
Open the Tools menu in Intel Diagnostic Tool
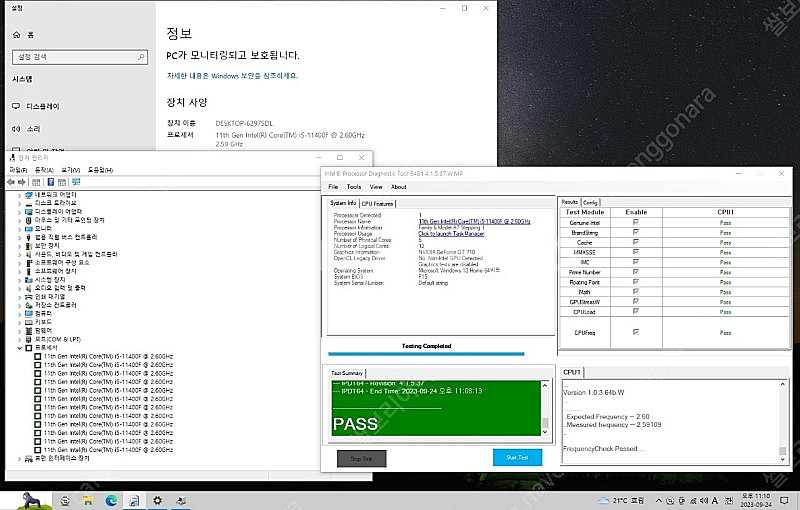354,187
